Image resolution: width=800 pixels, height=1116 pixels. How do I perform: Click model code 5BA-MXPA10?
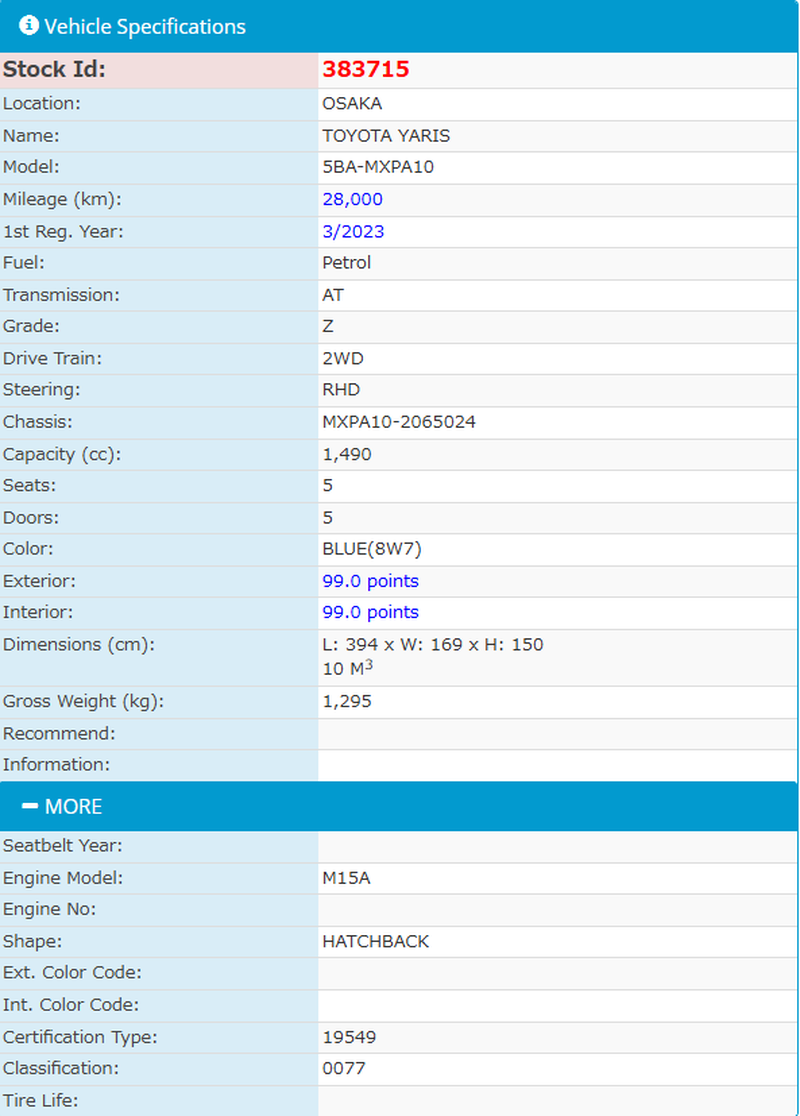(378, 167)
